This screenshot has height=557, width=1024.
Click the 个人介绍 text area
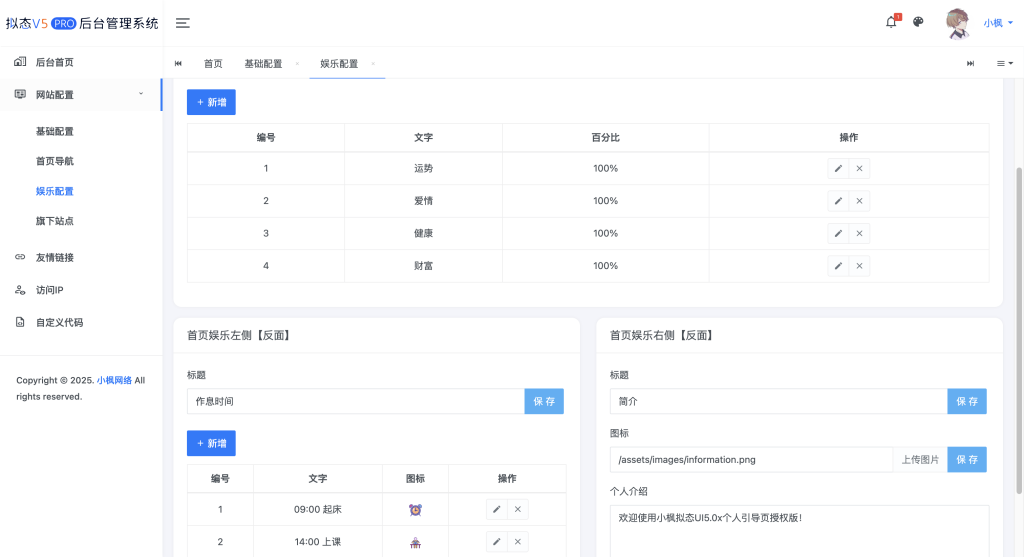click(x=799, y=531)
